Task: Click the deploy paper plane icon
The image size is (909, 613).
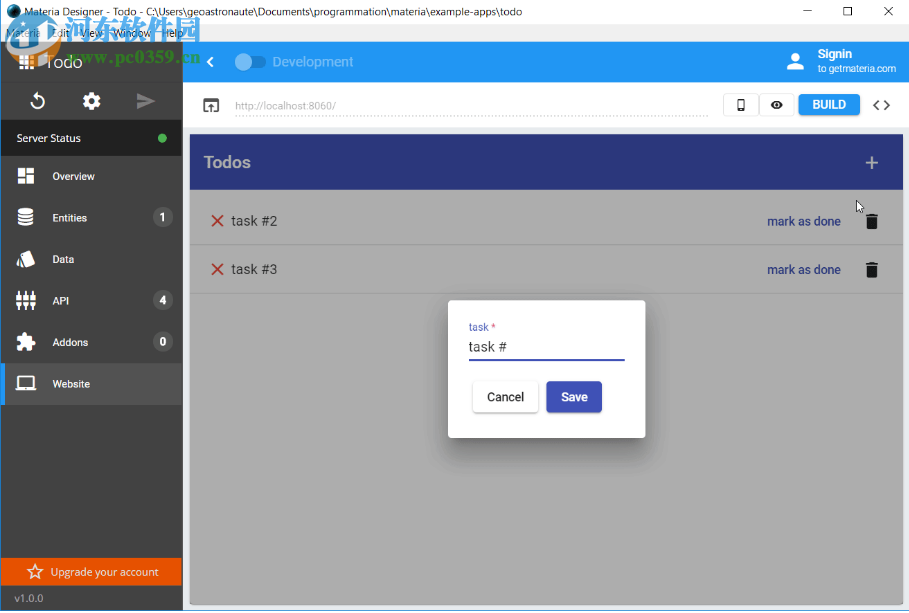Action: tap(146, 101)
